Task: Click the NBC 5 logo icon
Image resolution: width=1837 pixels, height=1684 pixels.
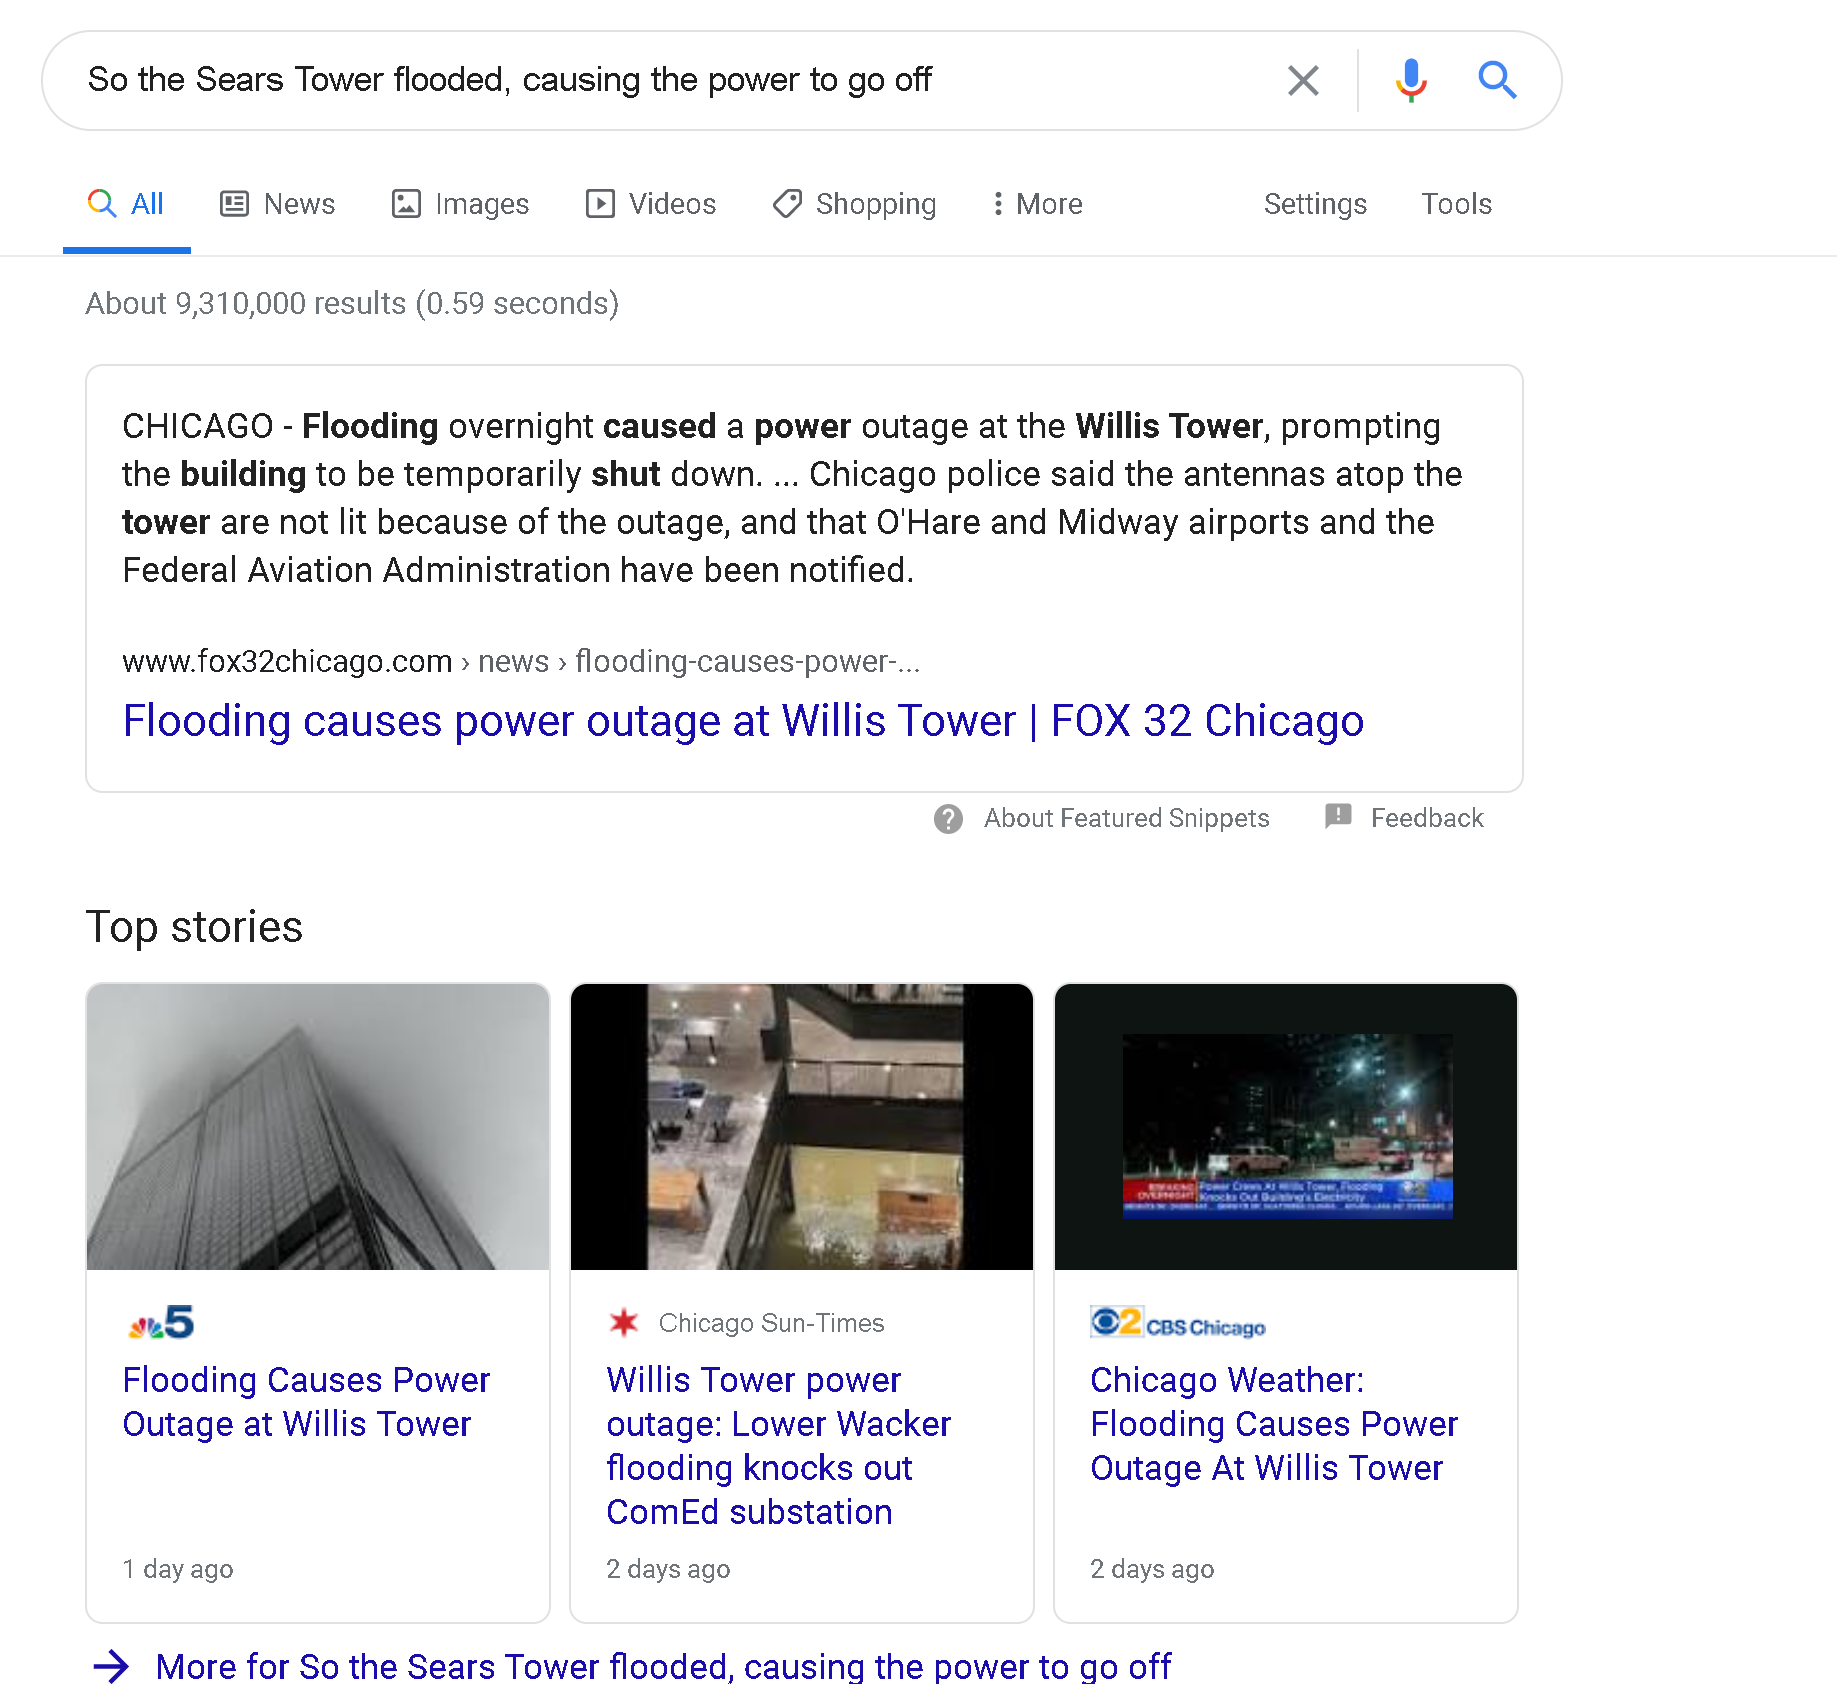Action: 161,1322
